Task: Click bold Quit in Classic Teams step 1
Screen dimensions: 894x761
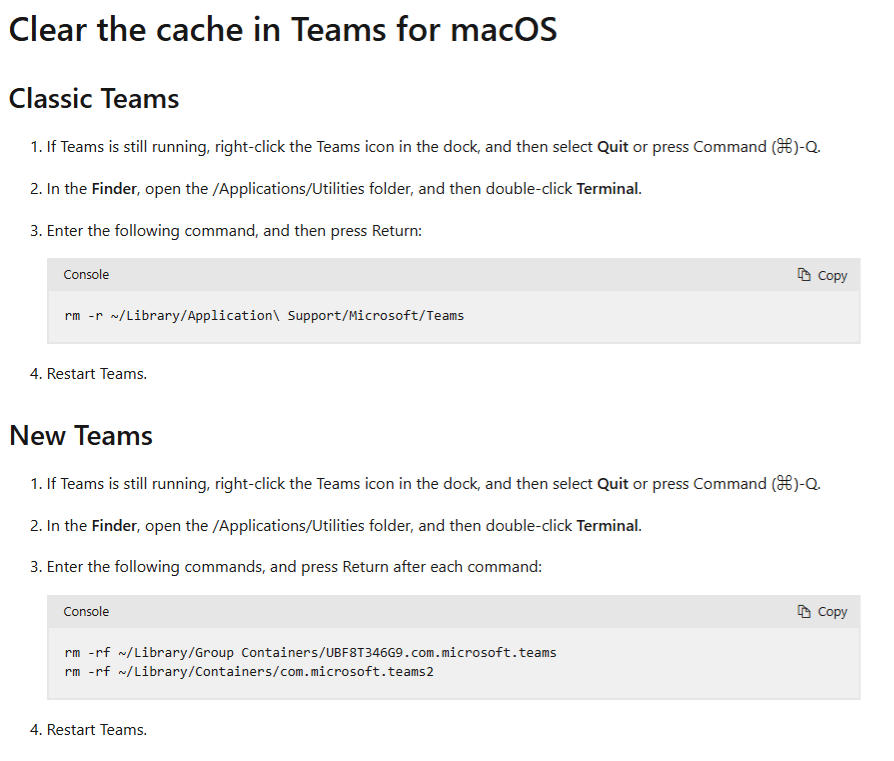Action: point(613,147)
